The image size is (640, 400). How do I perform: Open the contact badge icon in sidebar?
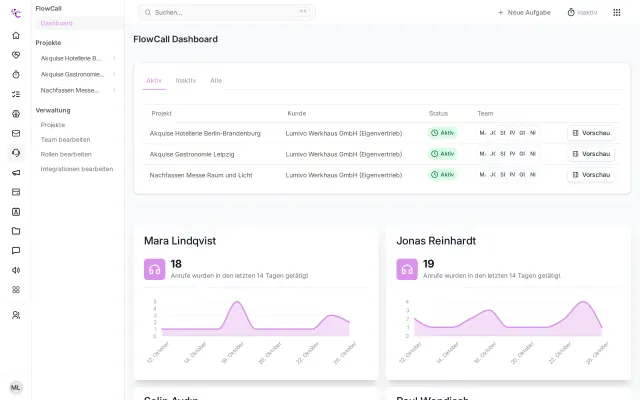tap(16, 212)
